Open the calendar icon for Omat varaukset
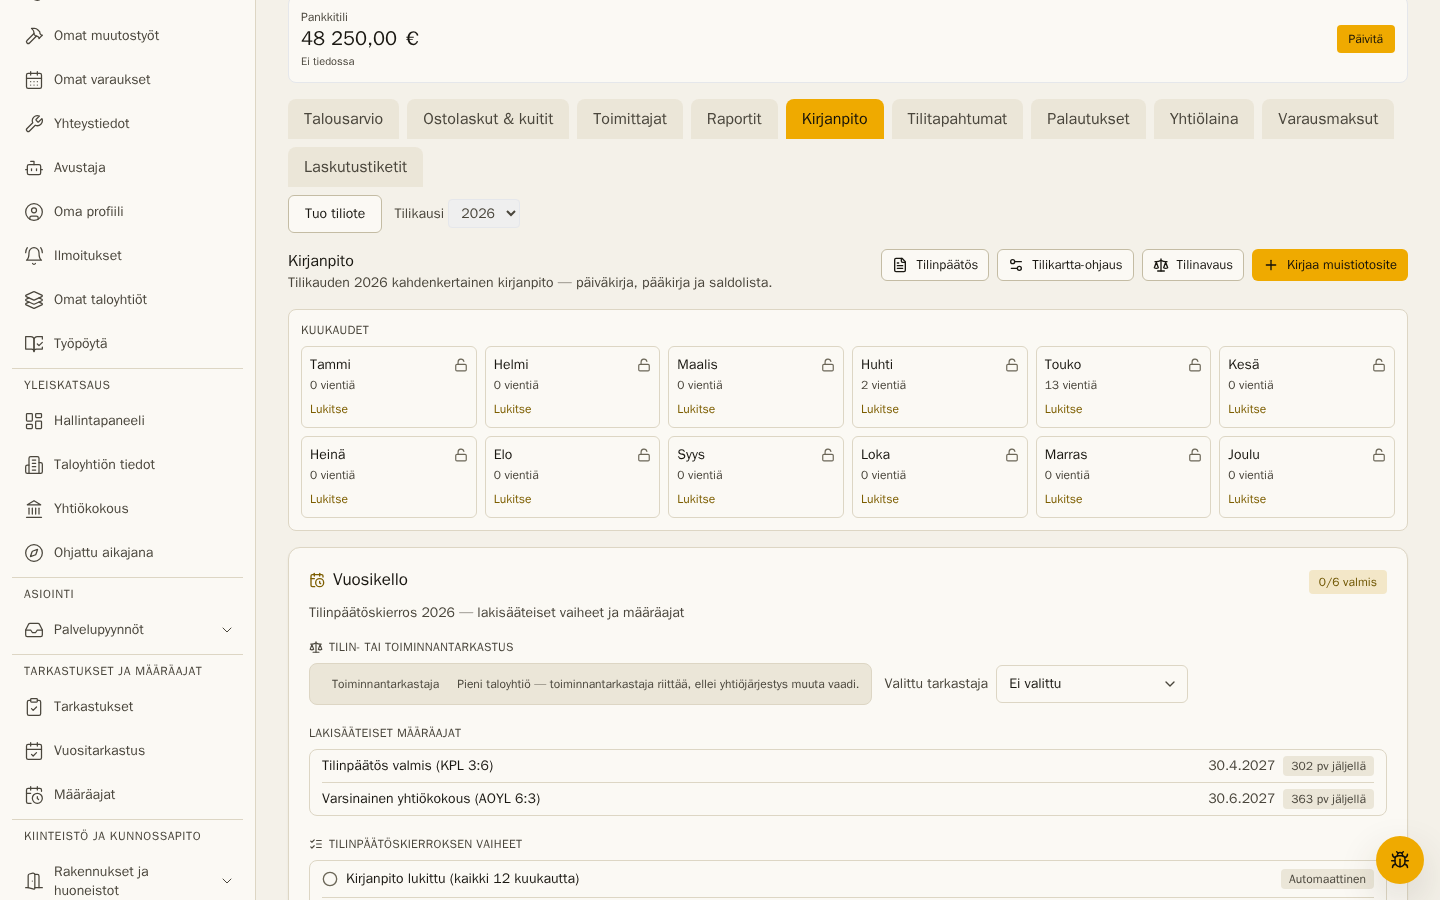Viewport: 1440px width, 900px height. coord(34,80)
